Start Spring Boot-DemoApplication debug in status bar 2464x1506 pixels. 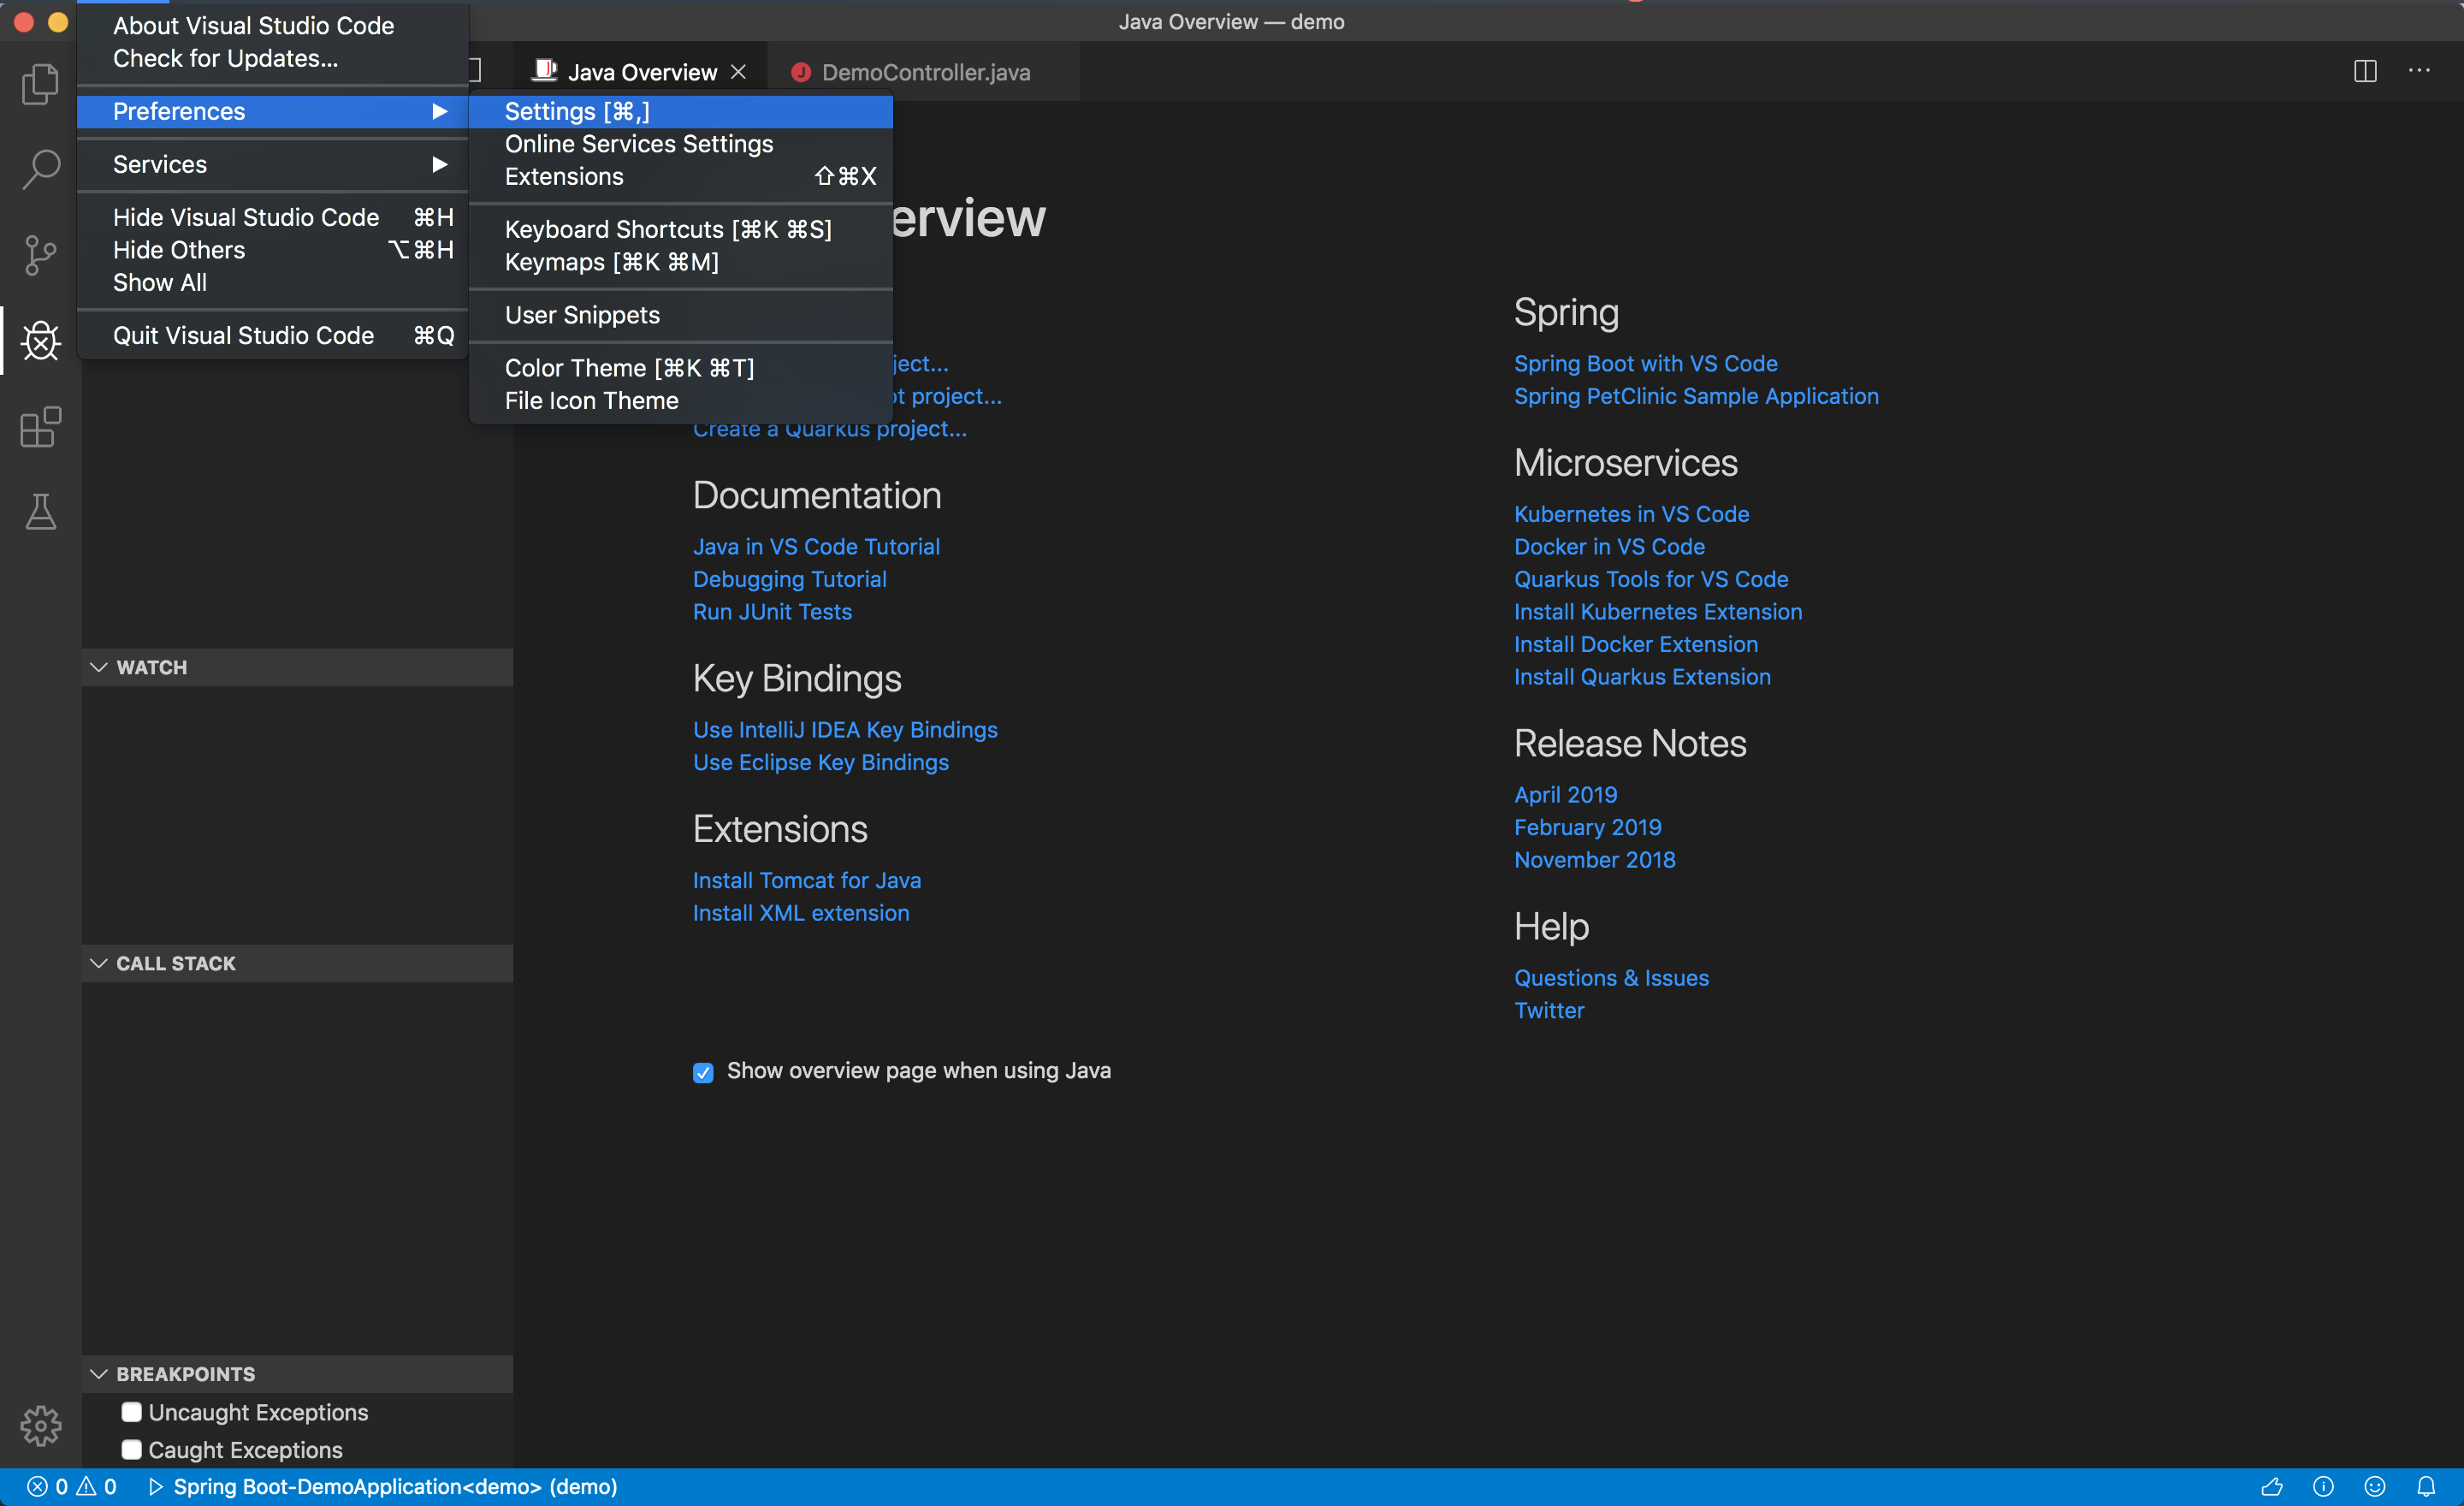(383, 1486)
